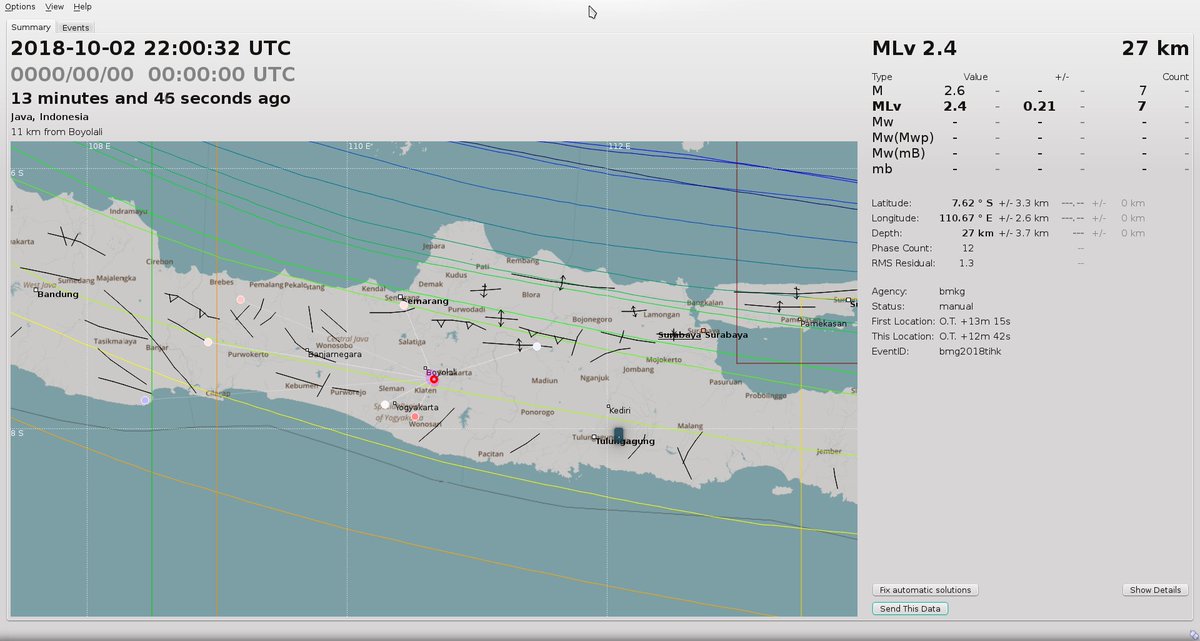Click the Show Details button
Image resolution: width=1200 pixels, height=641 pixels.
pos(1155,590)
